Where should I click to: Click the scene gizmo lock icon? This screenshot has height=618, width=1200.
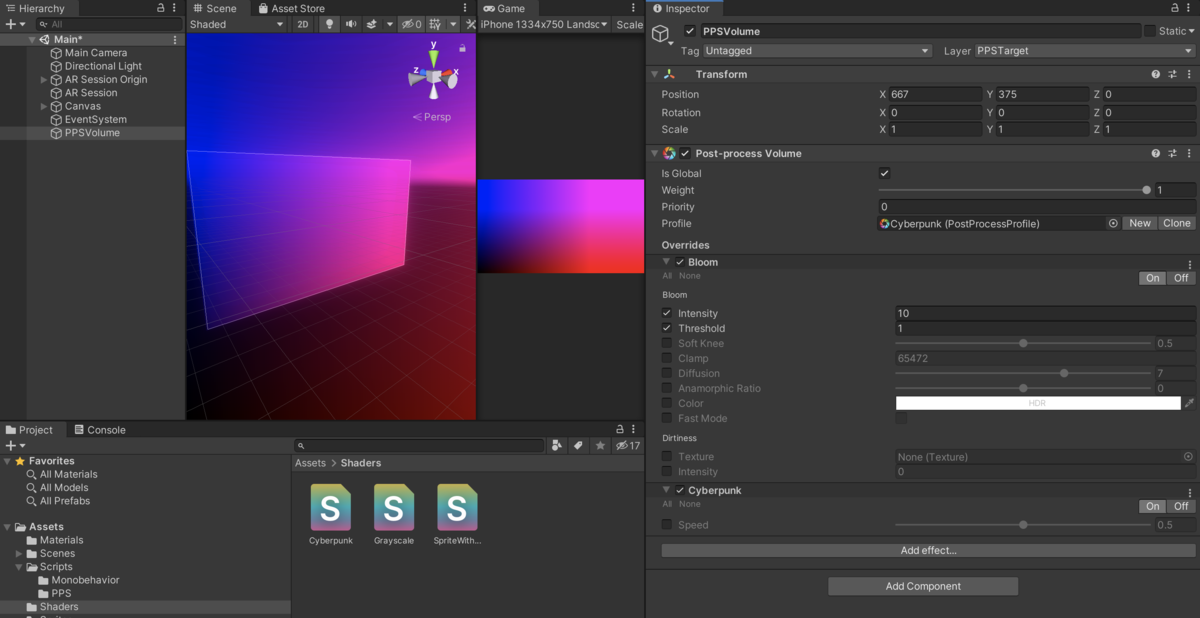462,47
